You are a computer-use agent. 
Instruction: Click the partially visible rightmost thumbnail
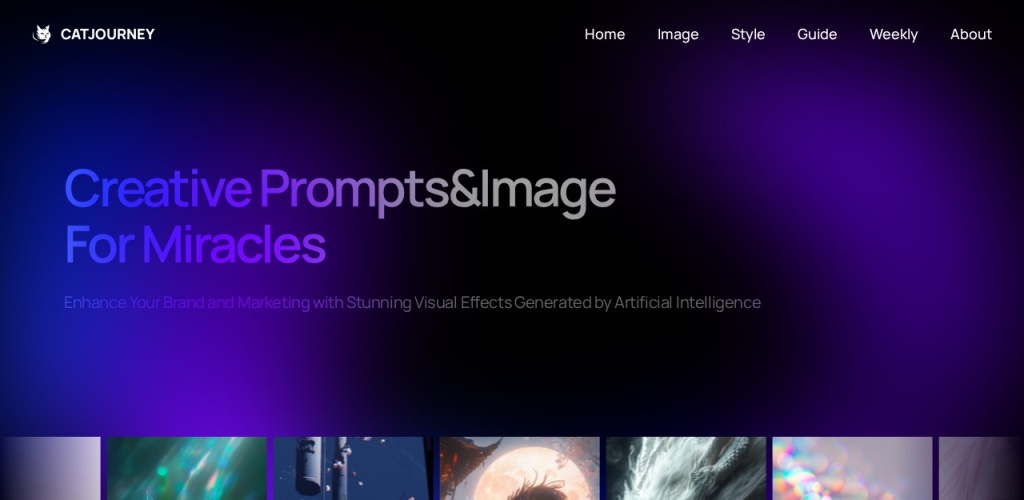[x=982, y=468]
